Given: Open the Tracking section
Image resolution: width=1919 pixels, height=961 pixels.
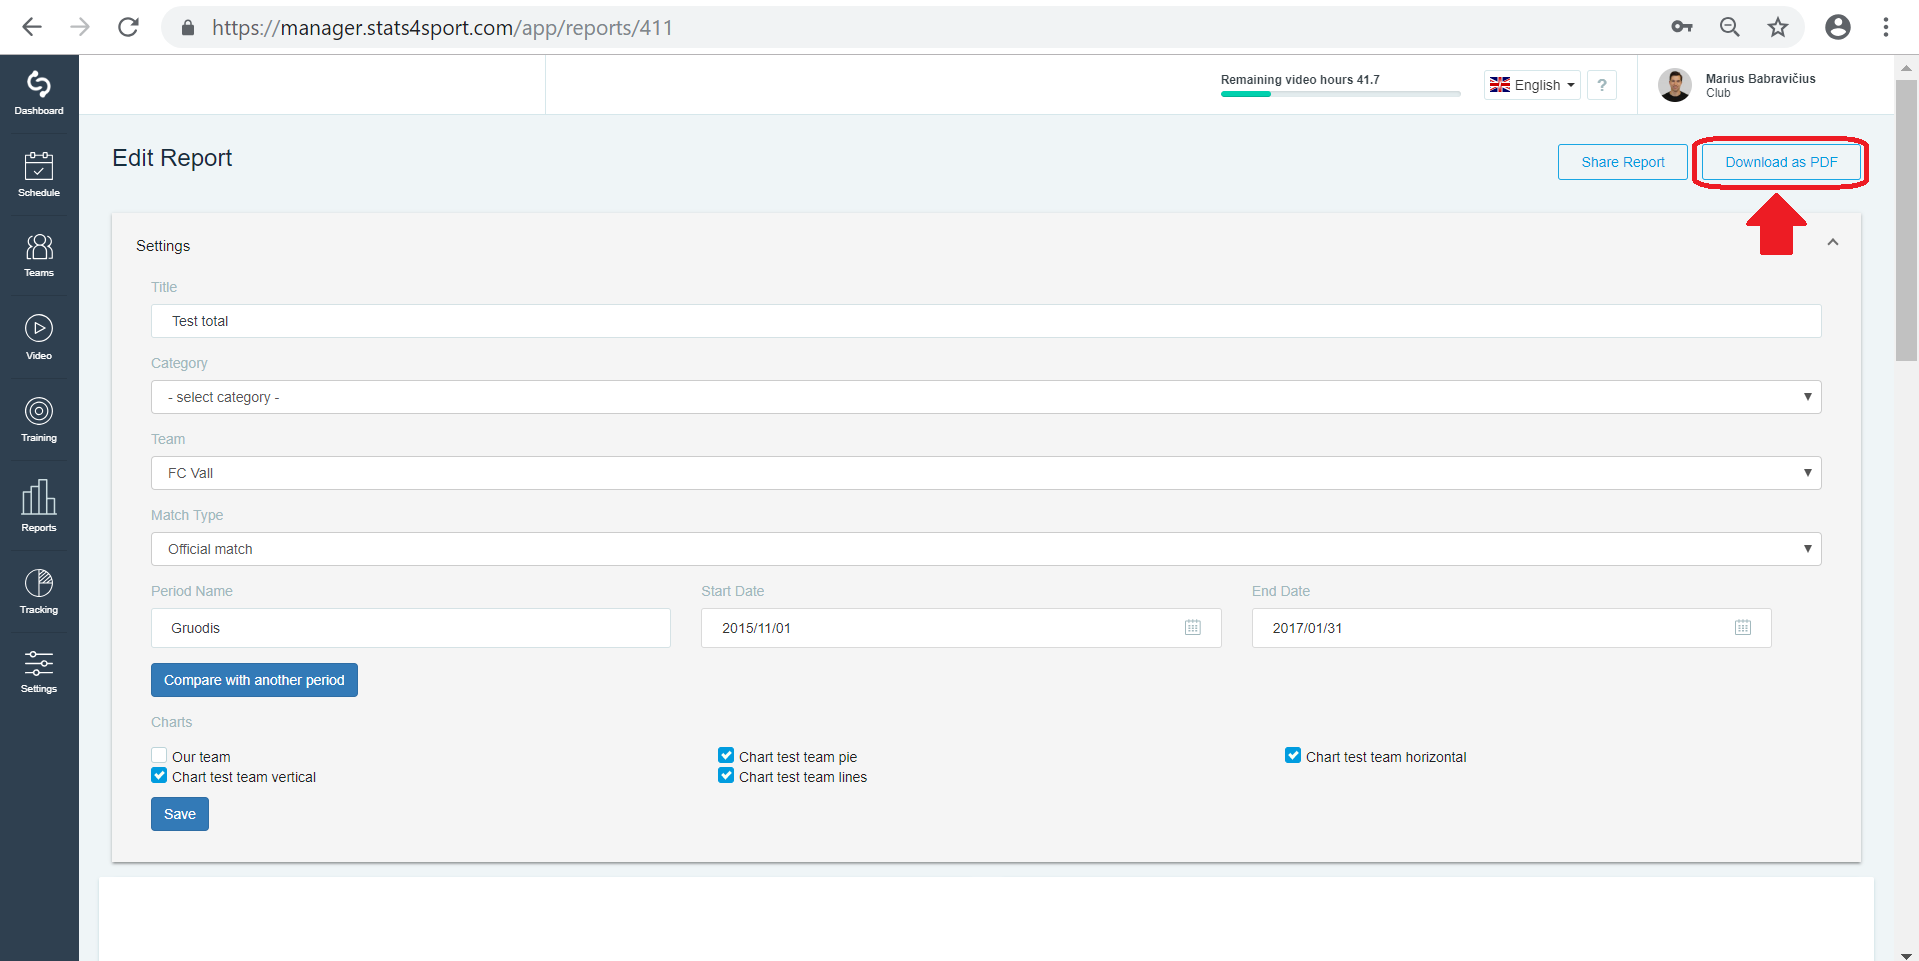Looking at the screenshot, I should click(x=39, y=591).
